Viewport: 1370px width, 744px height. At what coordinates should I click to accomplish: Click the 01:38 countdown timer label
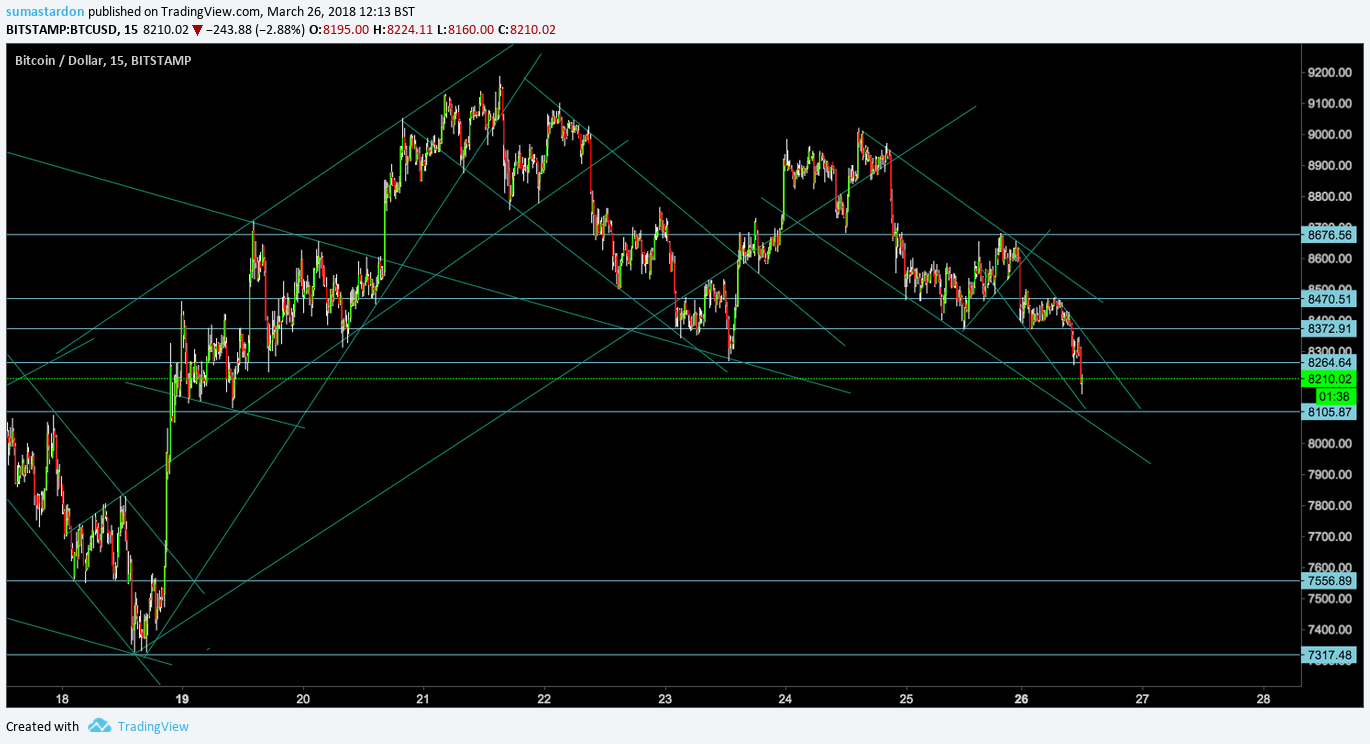pyautogui.click(x=1335, y=396)
